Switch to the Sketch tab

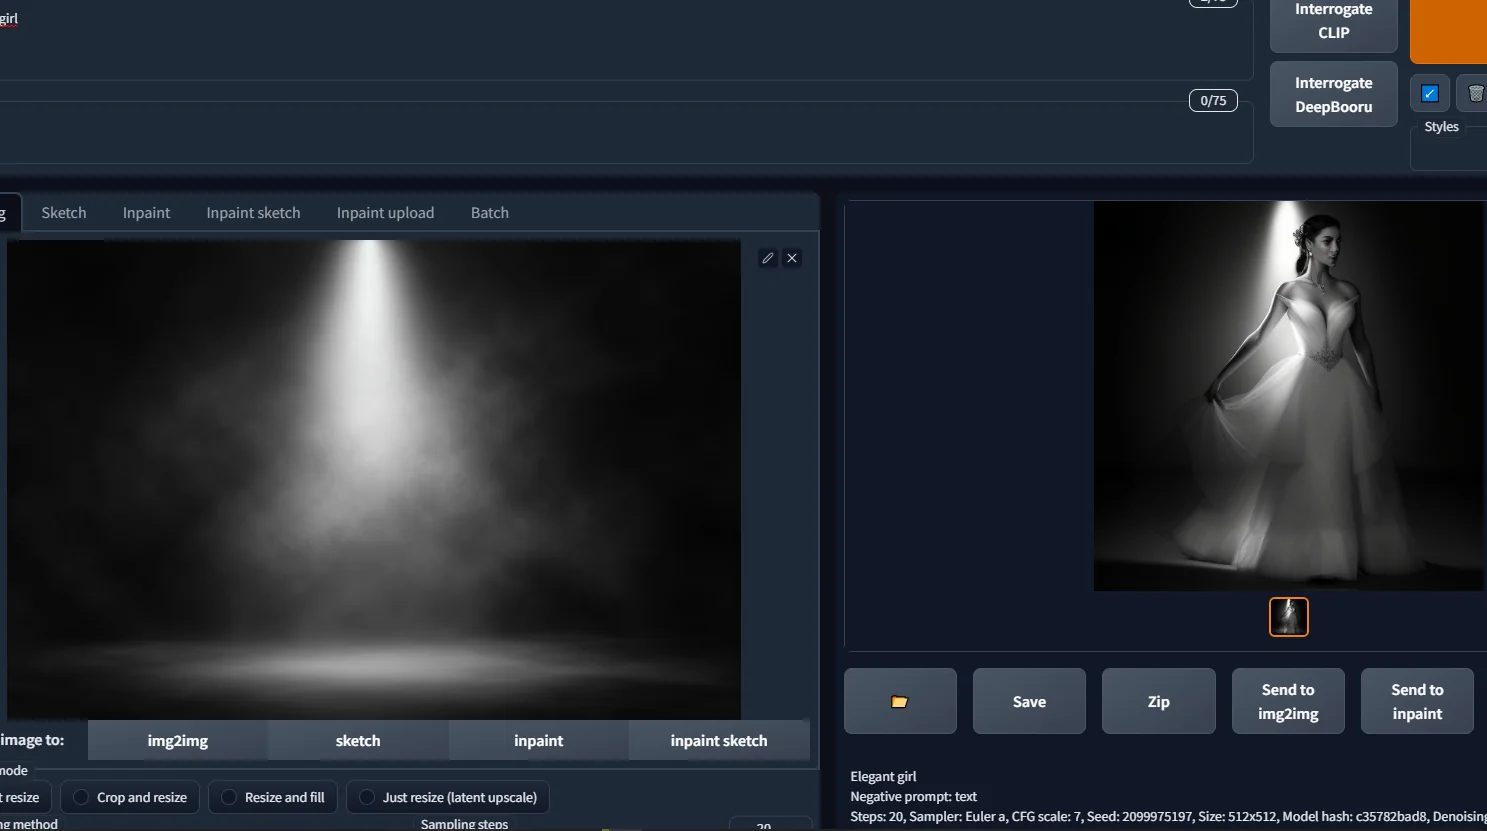click(x=64, y=212)
